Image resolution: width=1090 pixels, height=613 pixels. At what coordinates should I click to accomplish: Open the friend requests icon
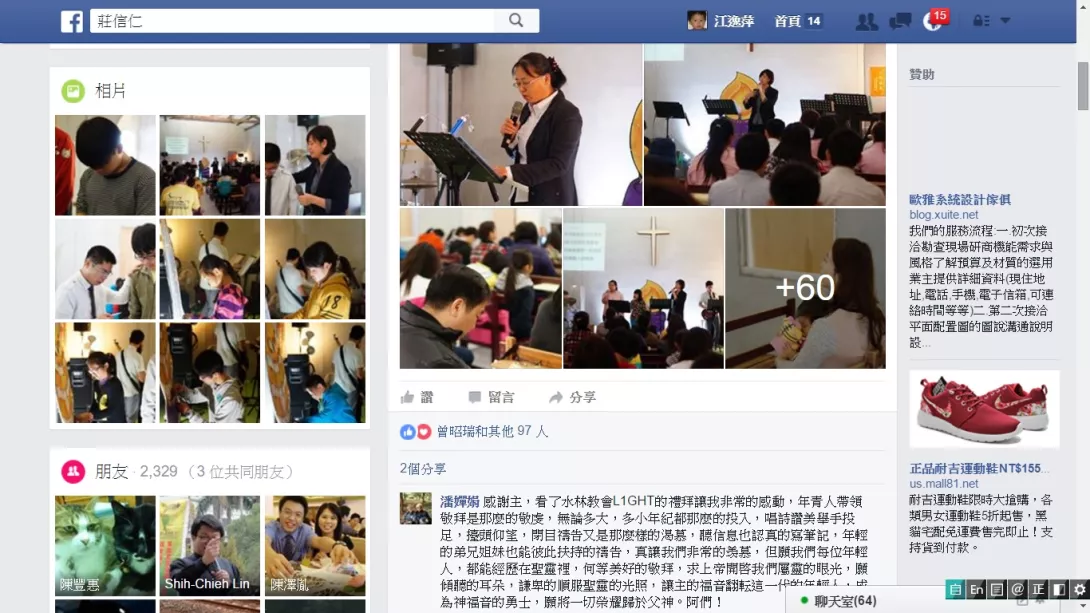click(x=866, y=22)
